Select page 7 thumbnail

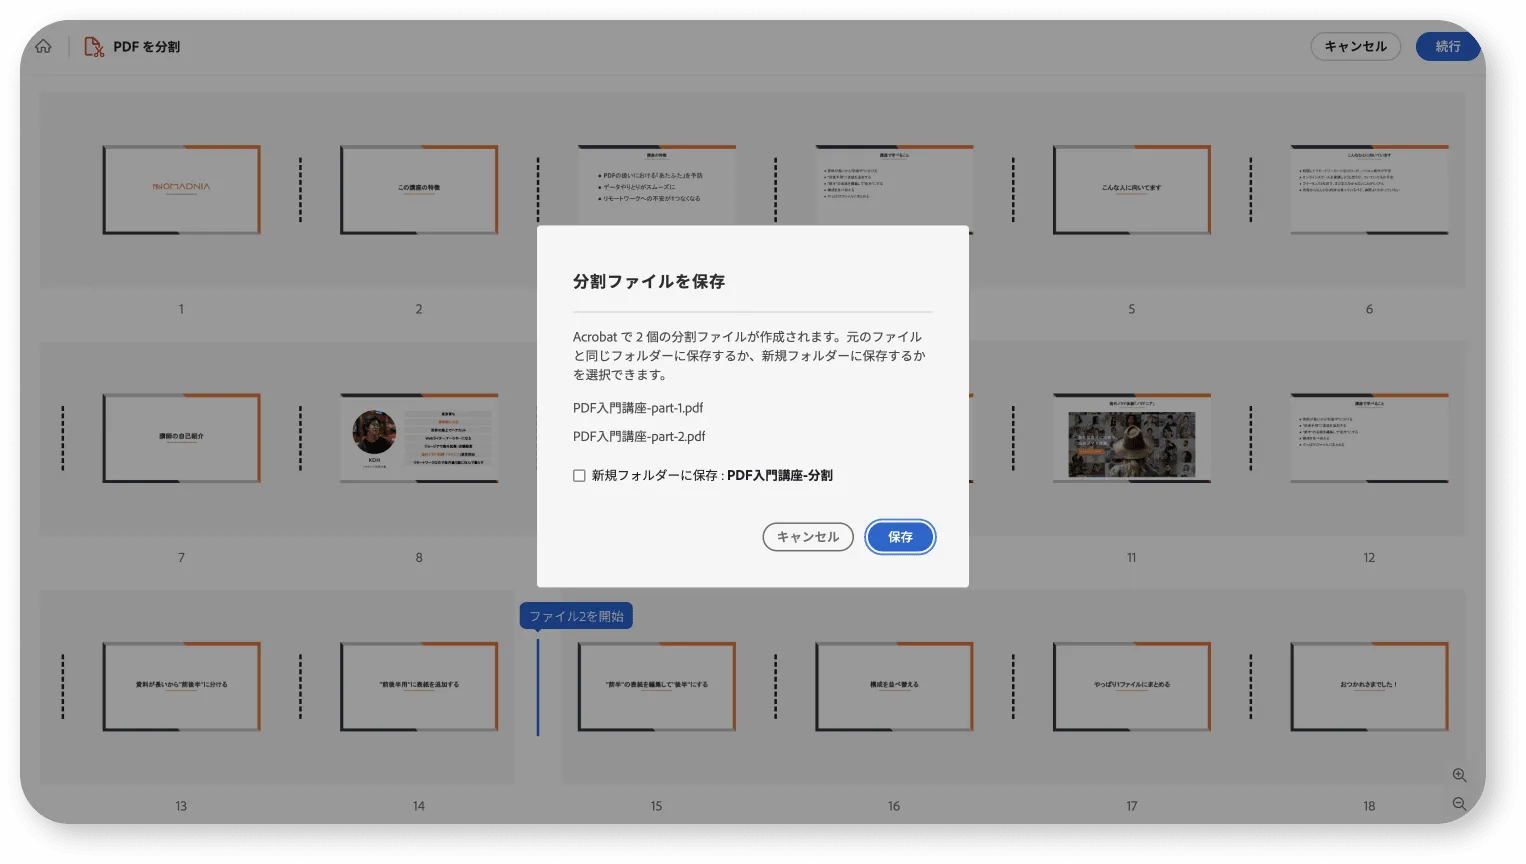pos(181,438)
